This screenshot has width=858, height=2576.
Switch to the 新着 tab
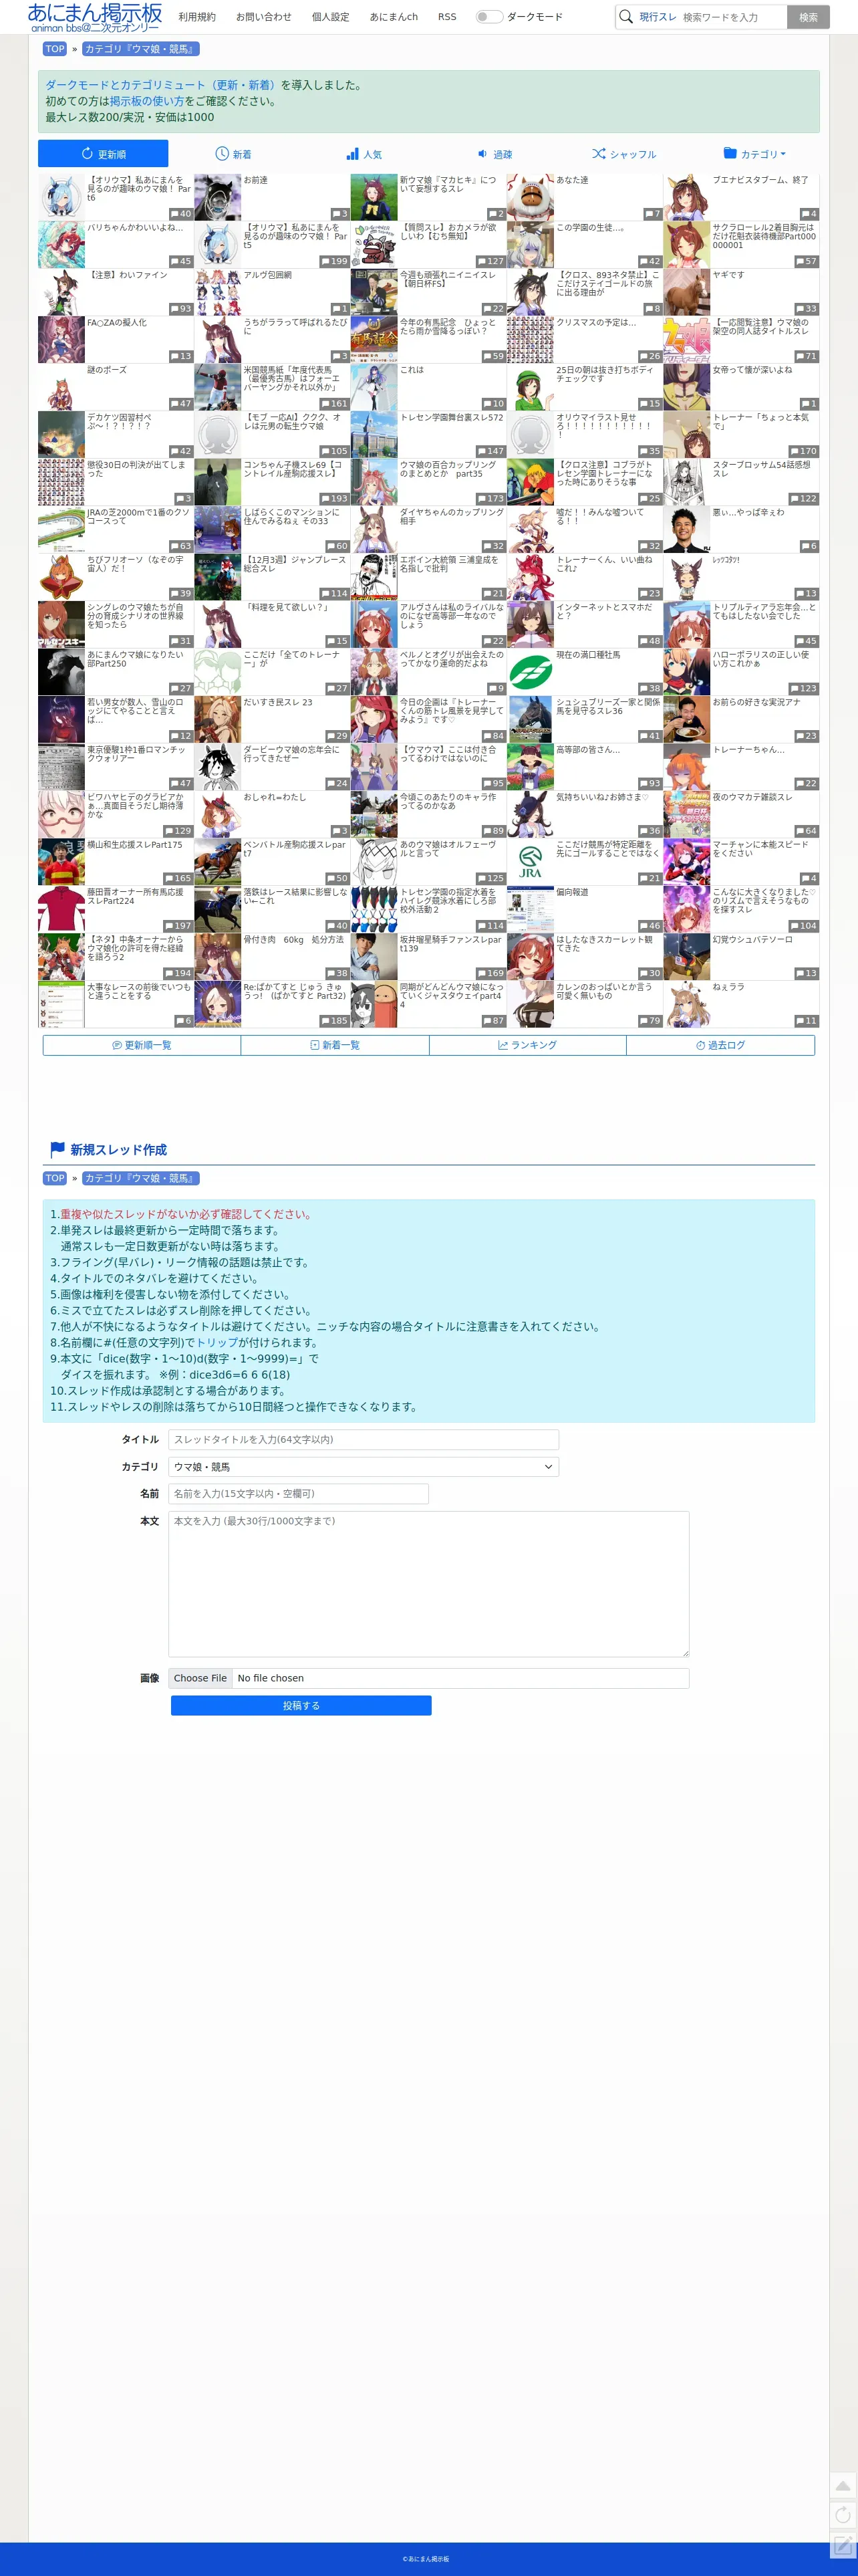[x=233, y=154]
